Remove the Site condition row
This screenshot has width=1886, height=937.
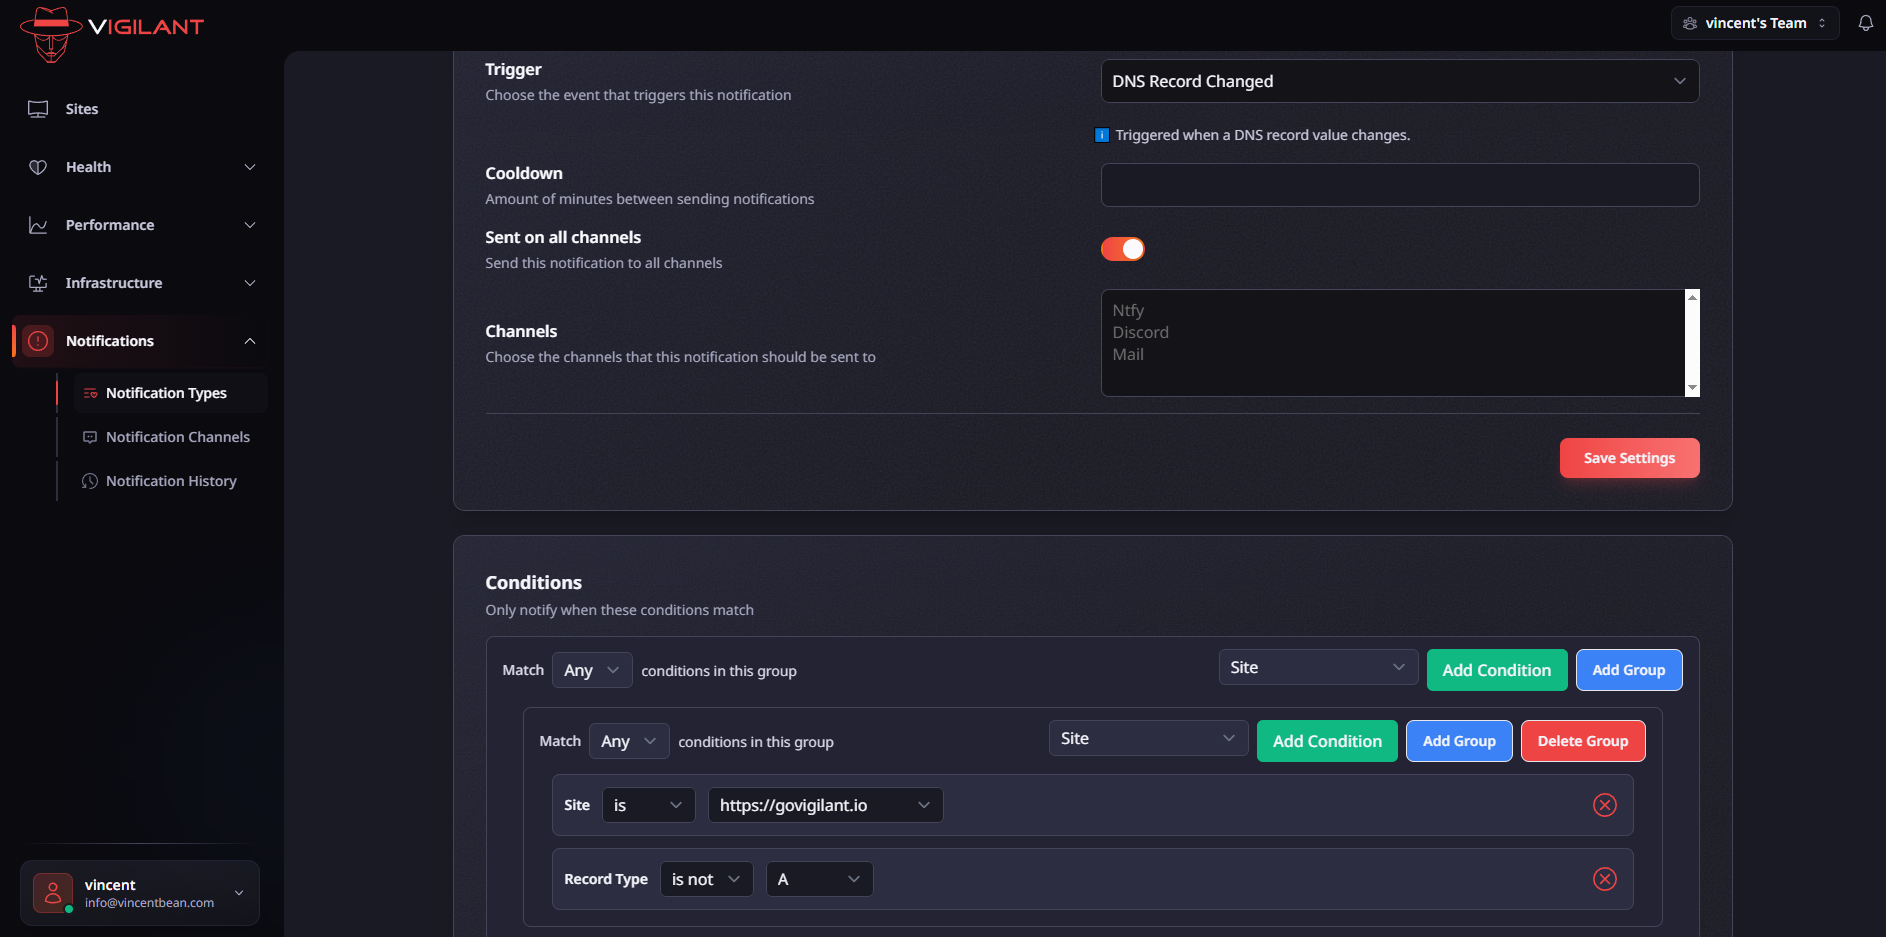pyautogui.click(x=1604, y=805)
